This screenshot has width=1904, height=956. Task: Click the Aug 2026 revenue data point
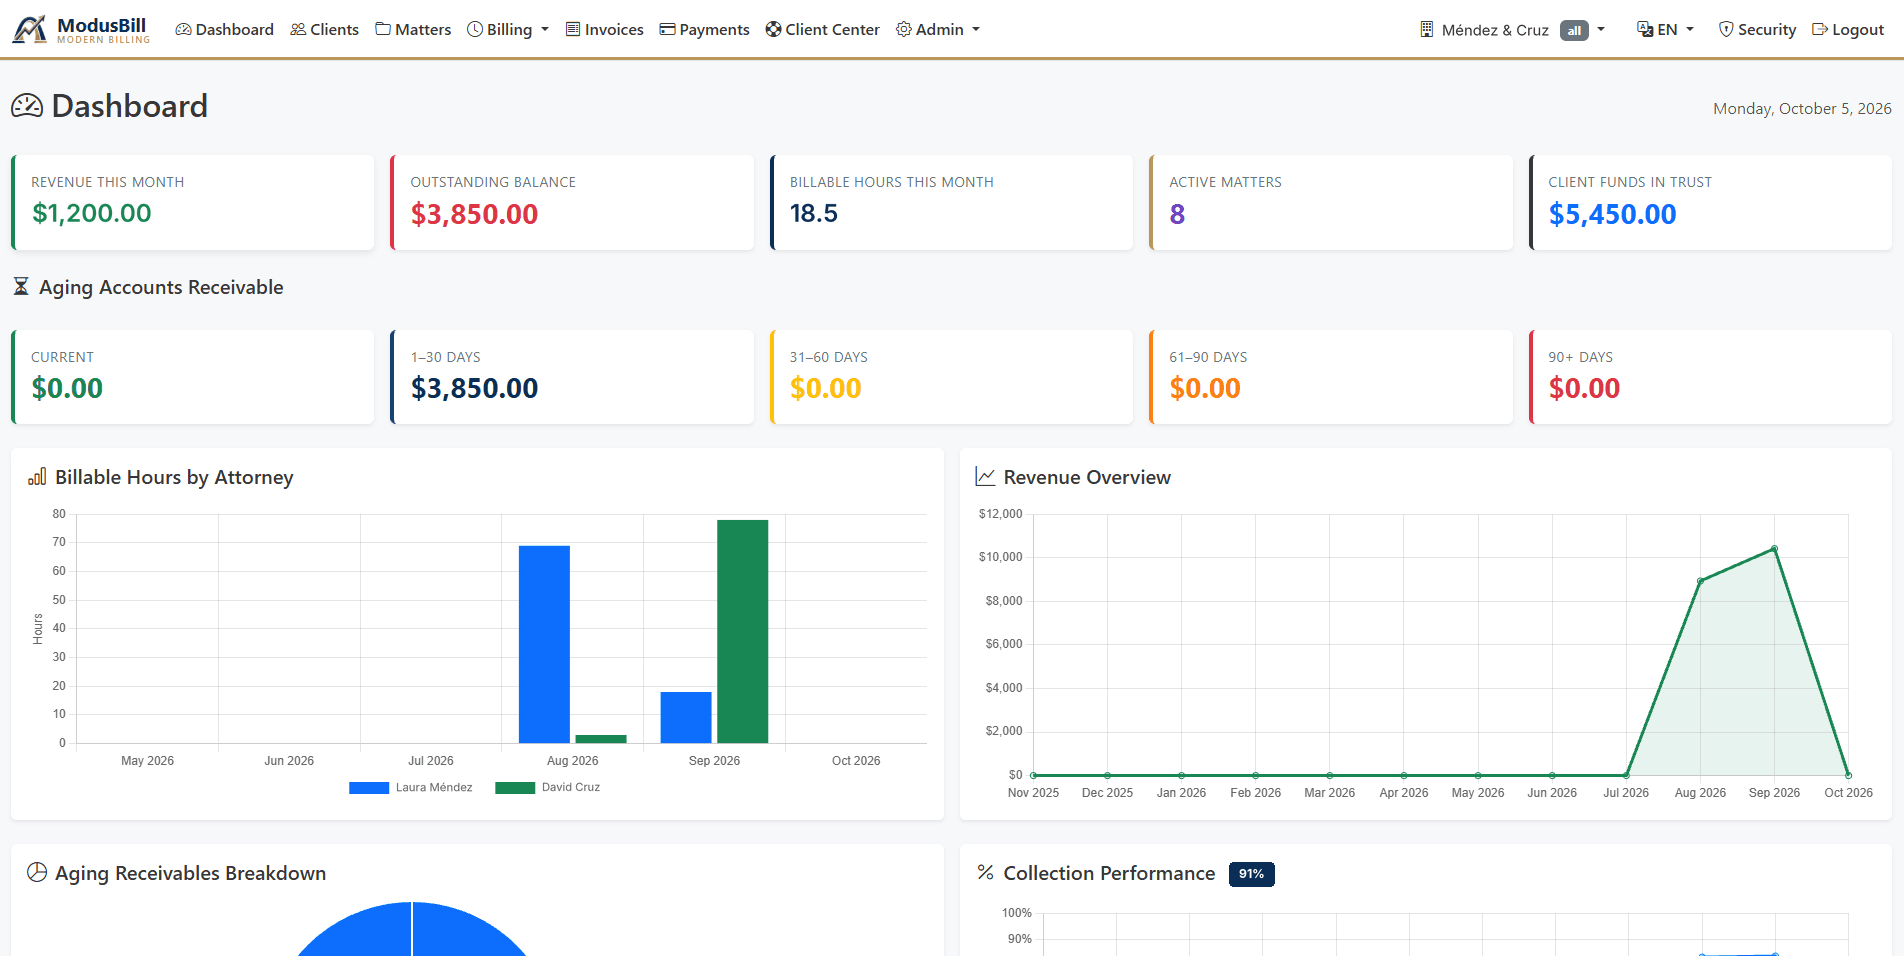point(1700,580)
